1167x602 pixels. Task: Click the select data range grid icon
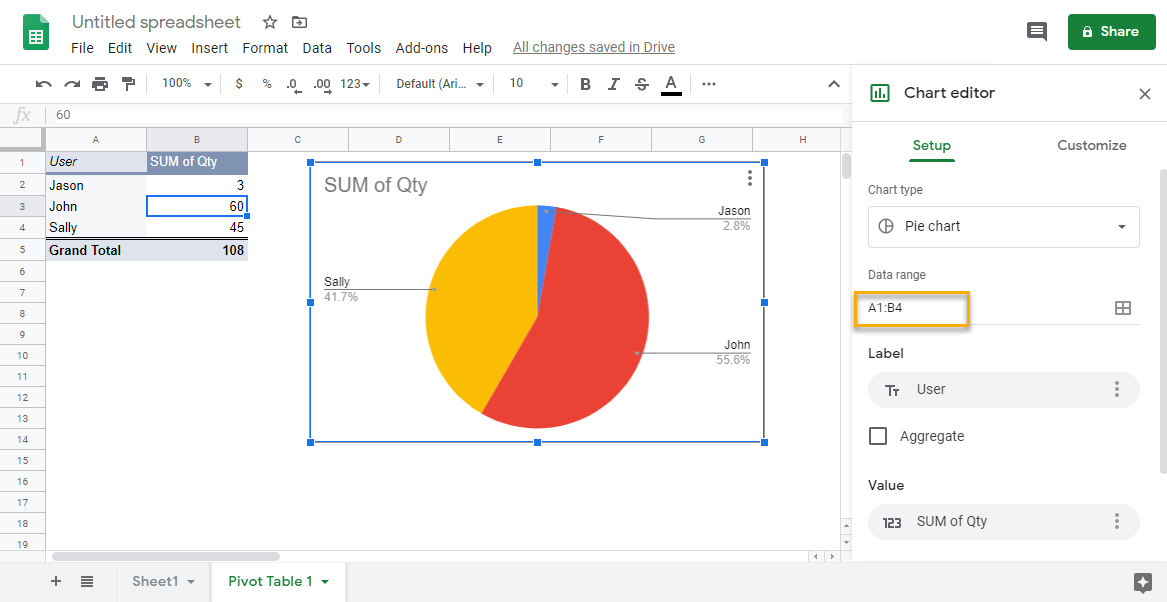(x=1123, y=308)
